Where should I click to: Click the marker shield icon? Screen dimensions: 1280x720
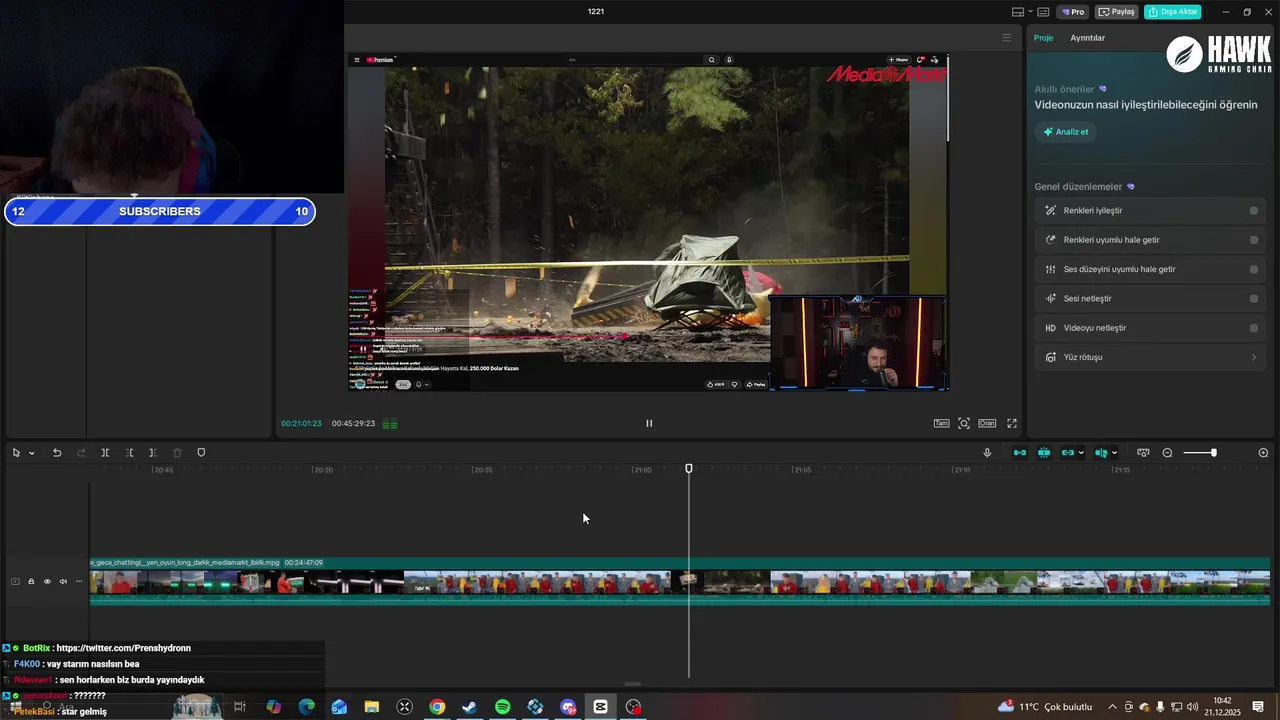[201, 453]
